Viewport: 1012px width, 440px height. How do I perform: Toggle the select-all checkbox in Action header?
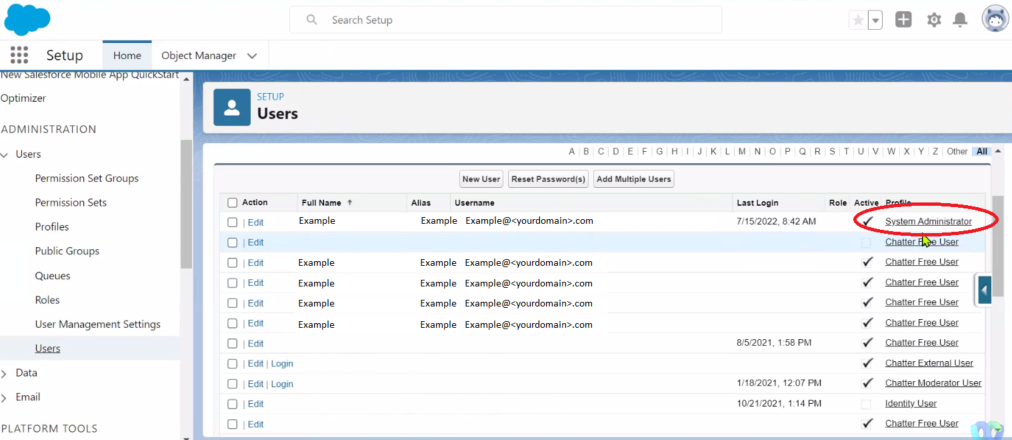(x=233, y=203)
